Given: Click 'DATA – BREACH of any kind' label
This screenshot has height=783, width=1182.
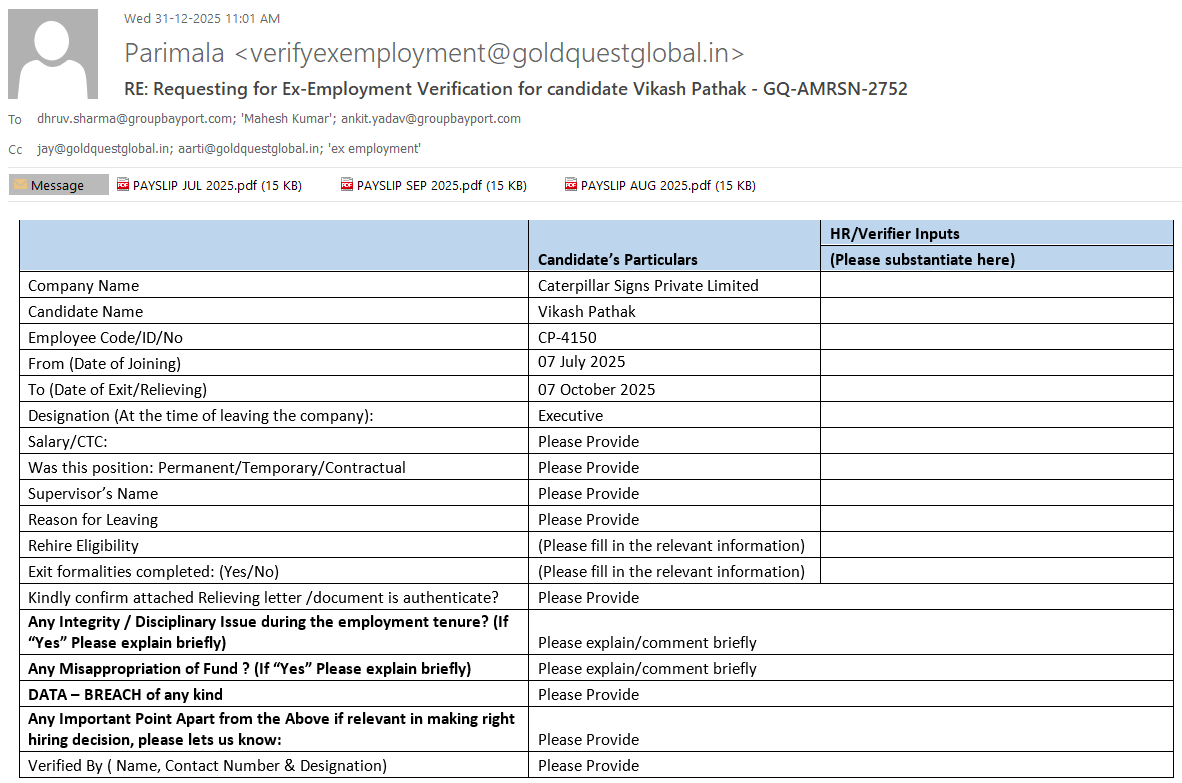Looking at the screenshot, I should coord(125,695).
